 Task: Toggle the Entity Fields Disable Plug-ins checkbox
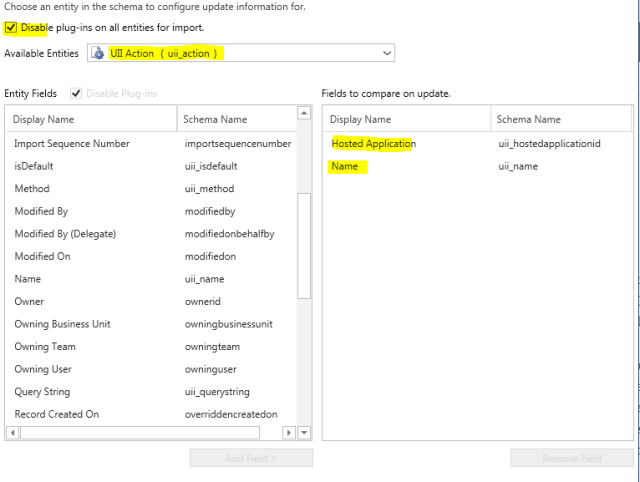pos(76,93)
